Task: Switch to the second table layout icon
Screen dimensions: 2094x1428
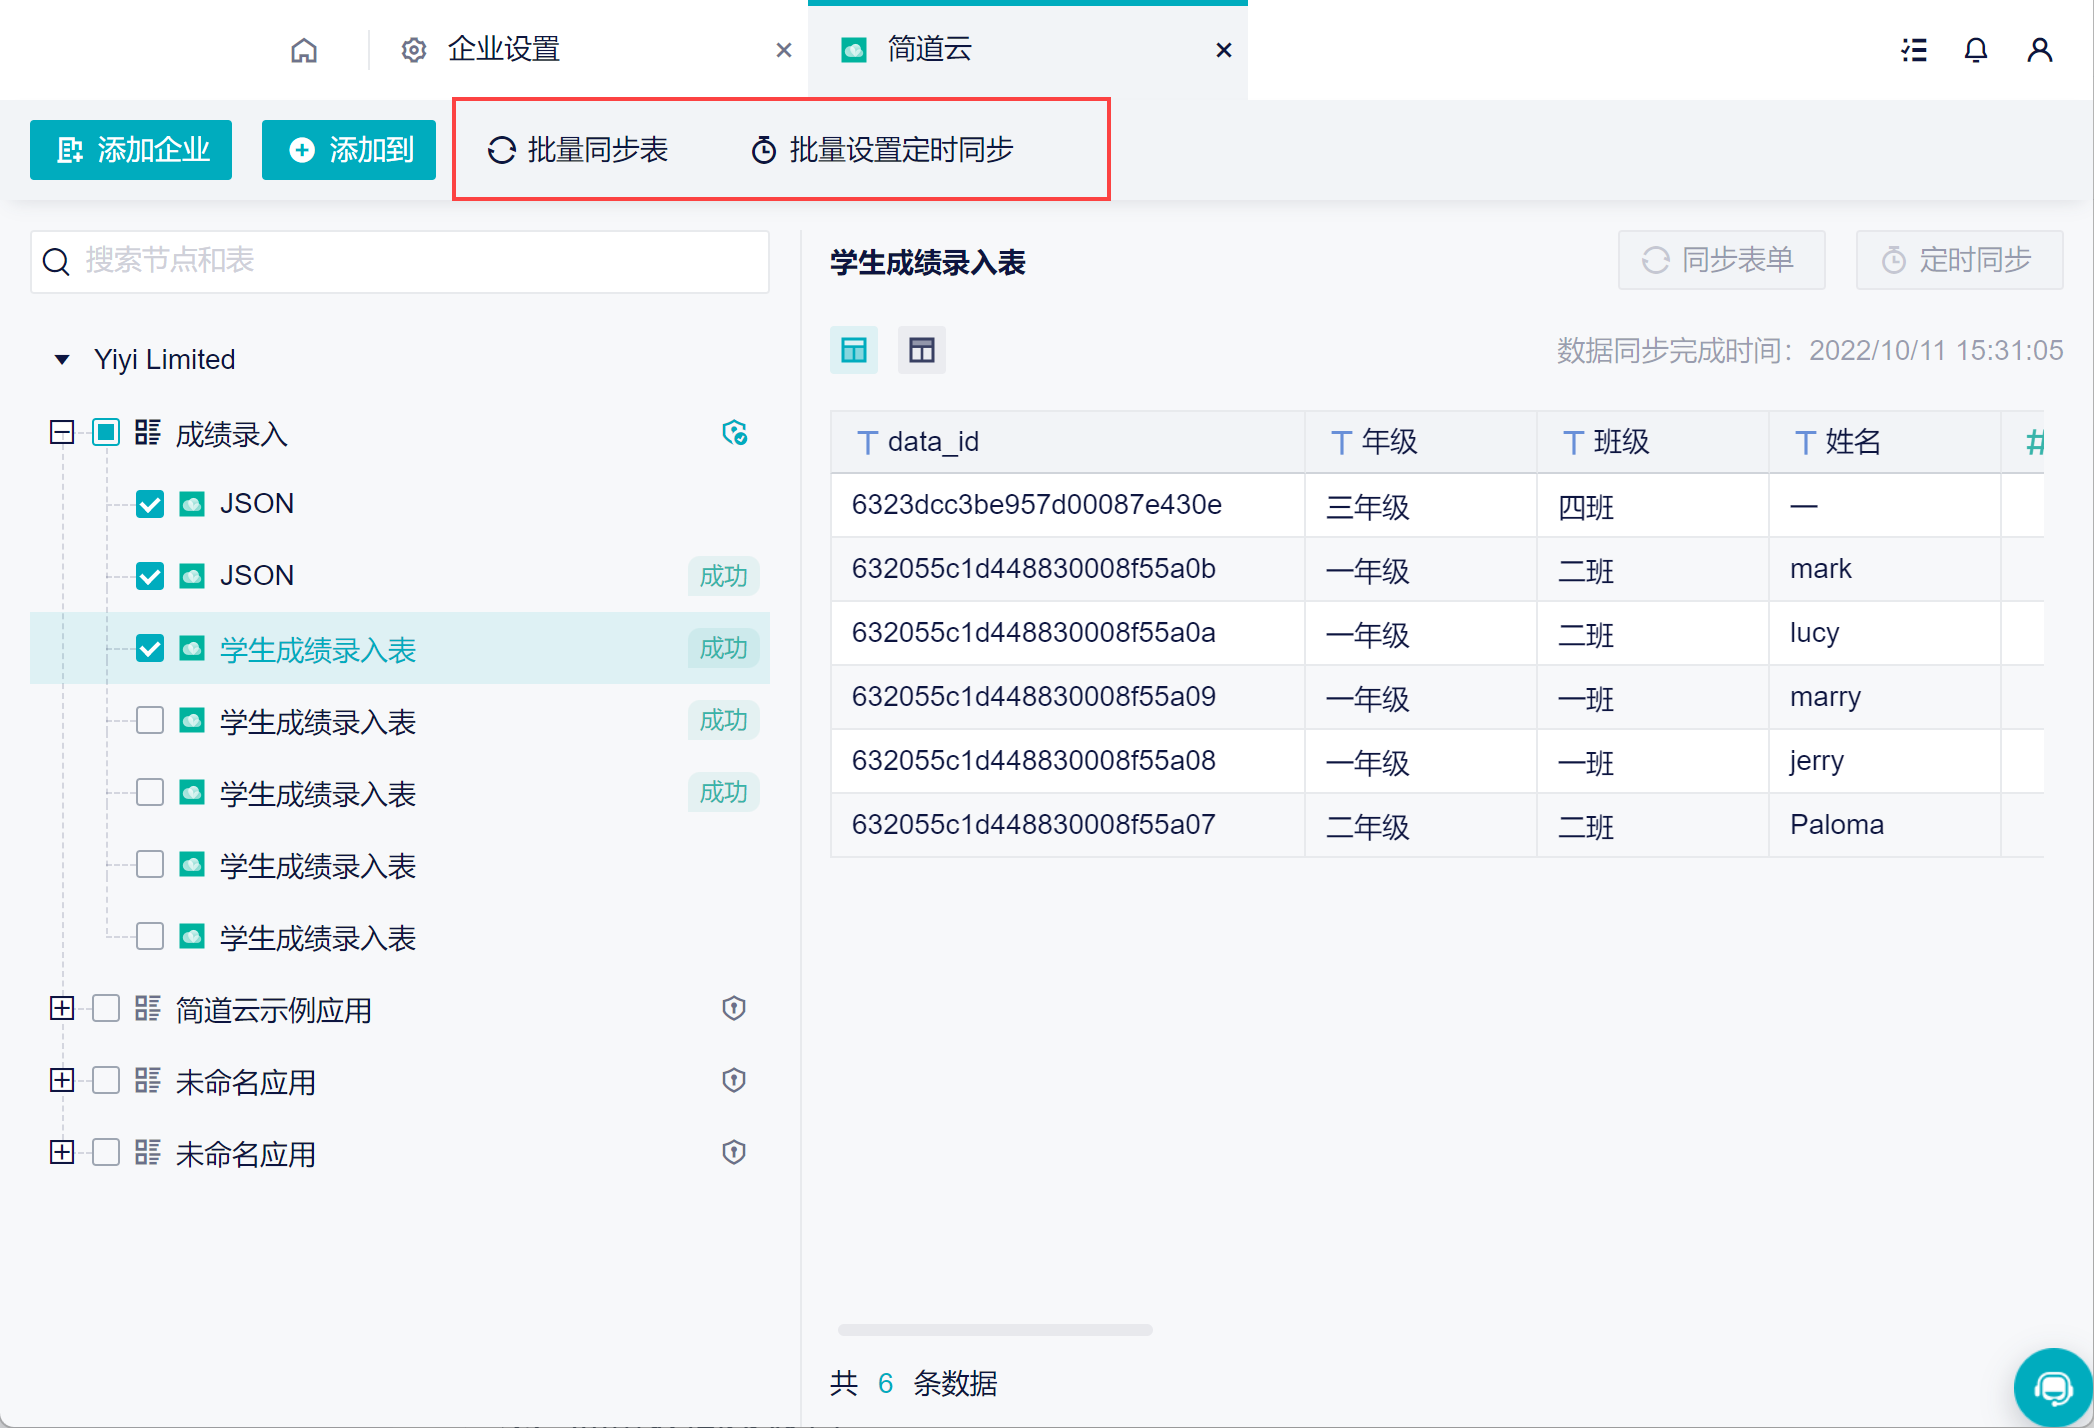Action: tap(921, 350)
